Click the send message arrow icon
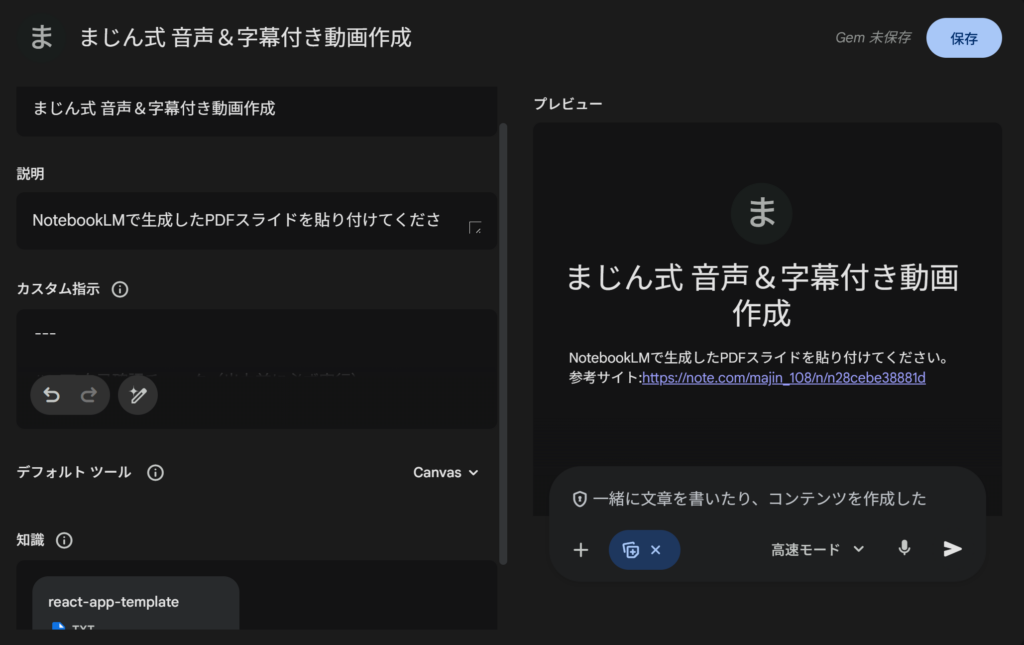This screenshot has height=645, width=1024. tap(951, 549)
